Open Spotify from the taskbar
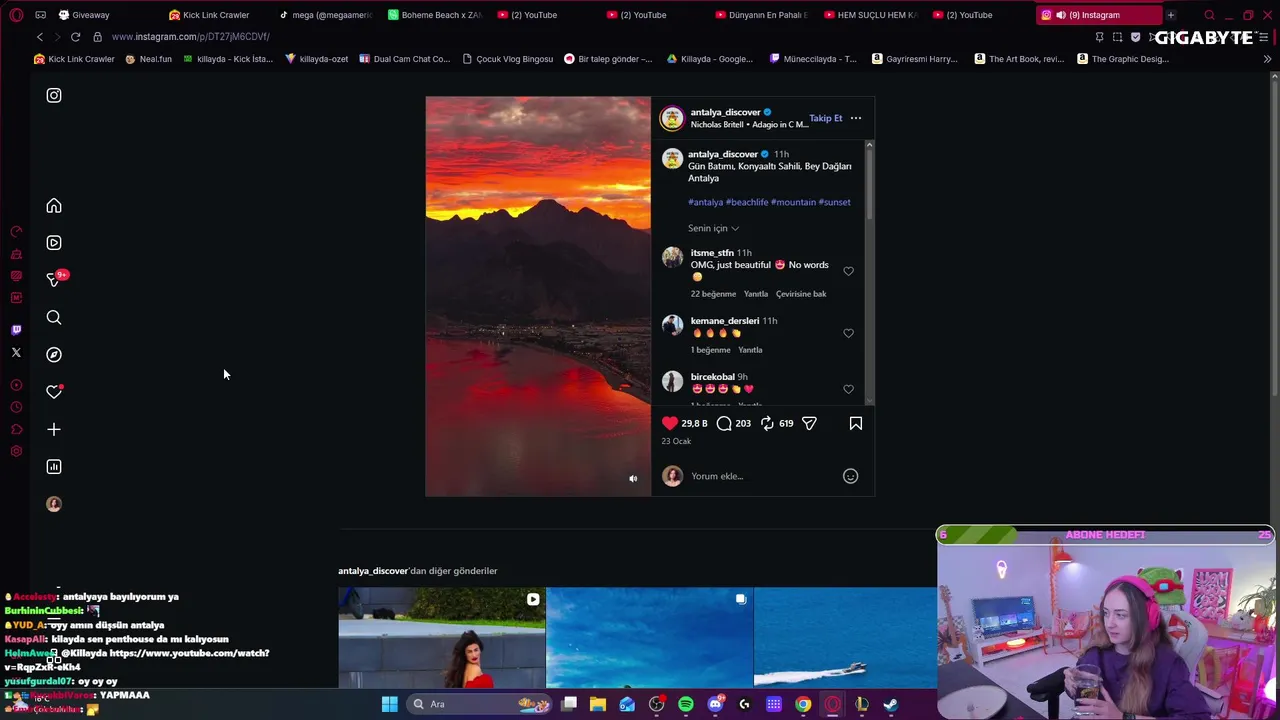1280x720 pixels. (686, 705)
